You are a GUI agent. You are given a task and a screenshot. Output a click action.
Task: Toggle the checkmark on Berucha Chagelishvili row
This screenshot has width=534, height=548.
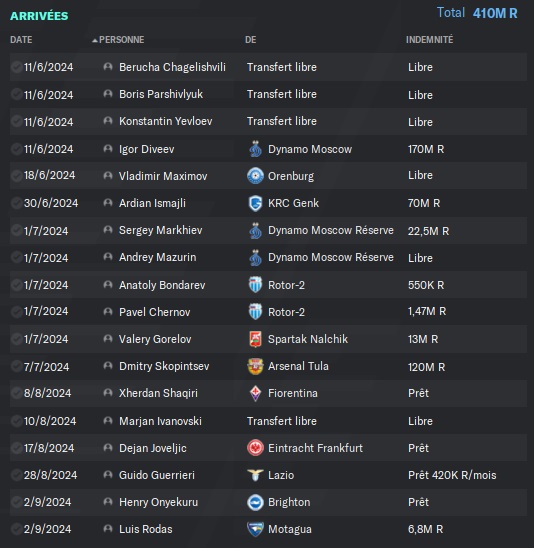tap(16, 67)
